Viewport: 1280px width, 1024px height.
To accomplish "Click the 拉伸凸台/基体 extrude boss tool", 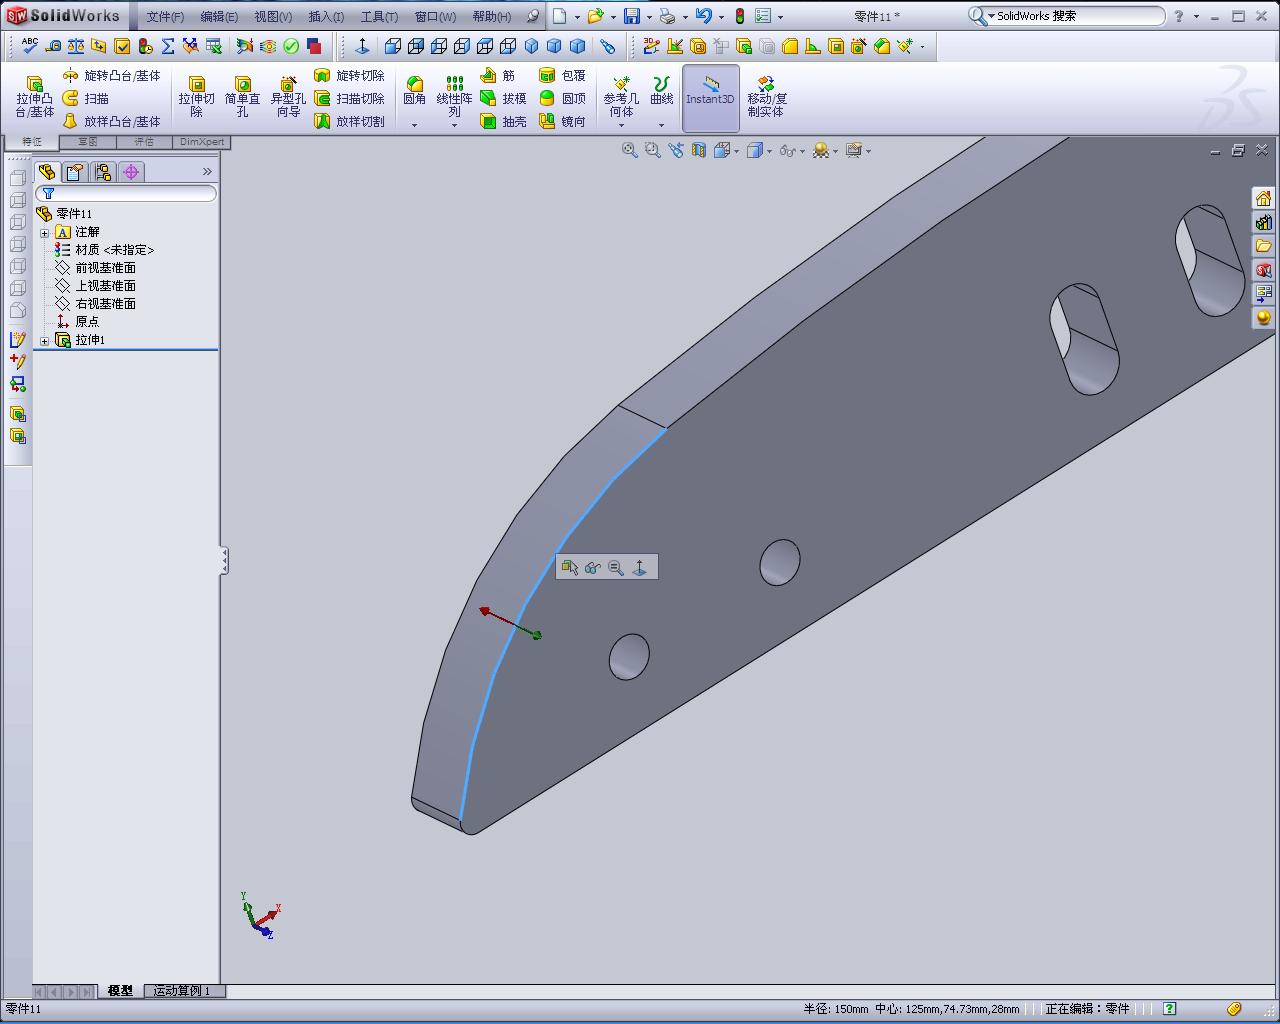I will pos(34,97).
